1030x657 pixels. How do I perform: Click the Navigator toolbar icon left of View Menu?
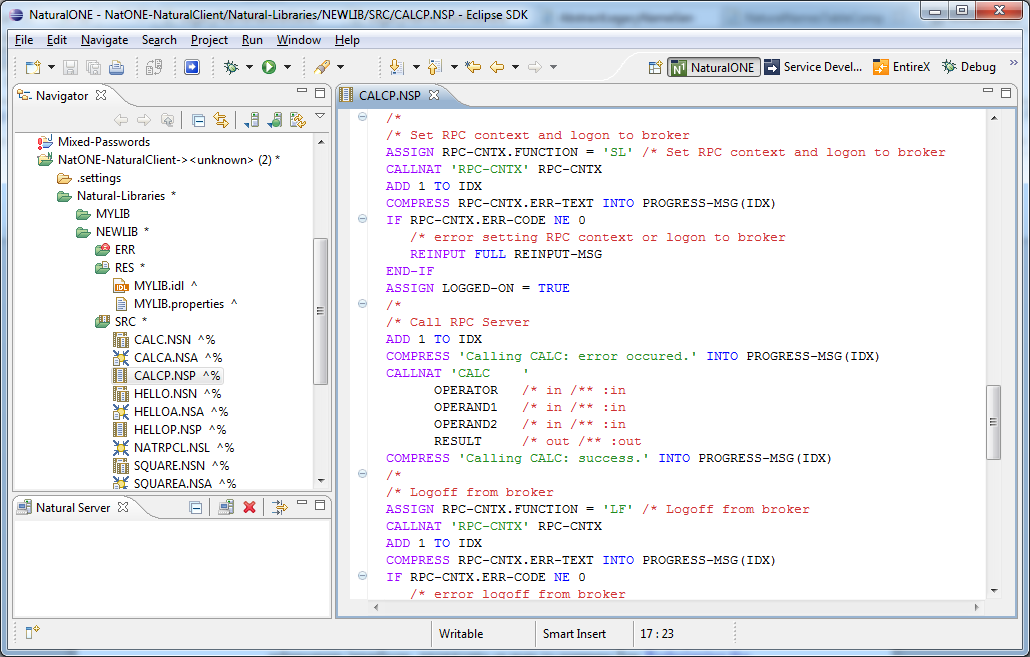298,120
